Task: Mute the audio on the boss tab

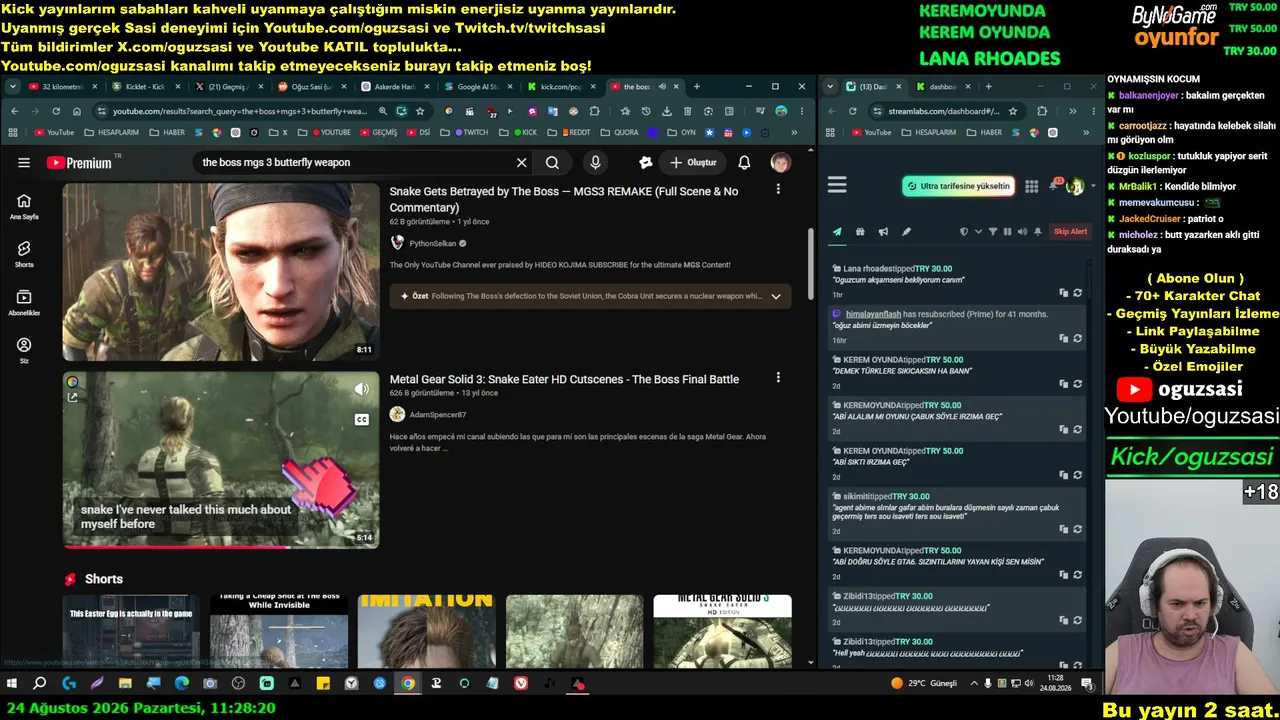Action: tap(662, 87)
